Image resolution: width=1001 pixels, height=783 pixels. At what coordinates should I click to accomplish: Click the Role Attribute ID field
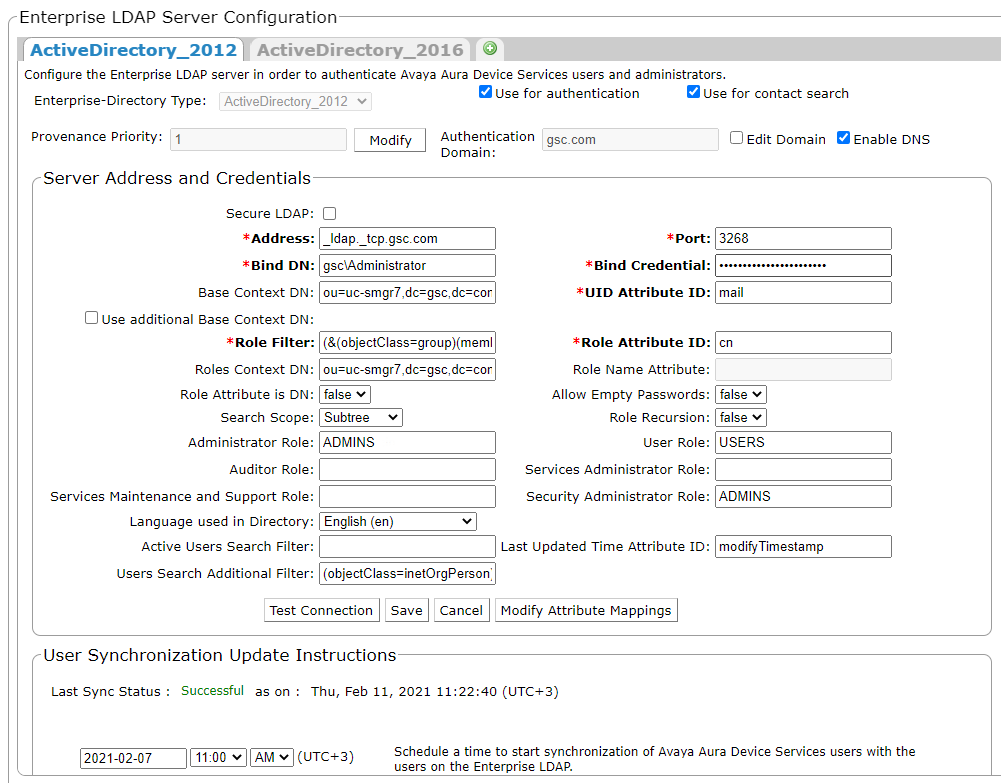coord(803,343)
